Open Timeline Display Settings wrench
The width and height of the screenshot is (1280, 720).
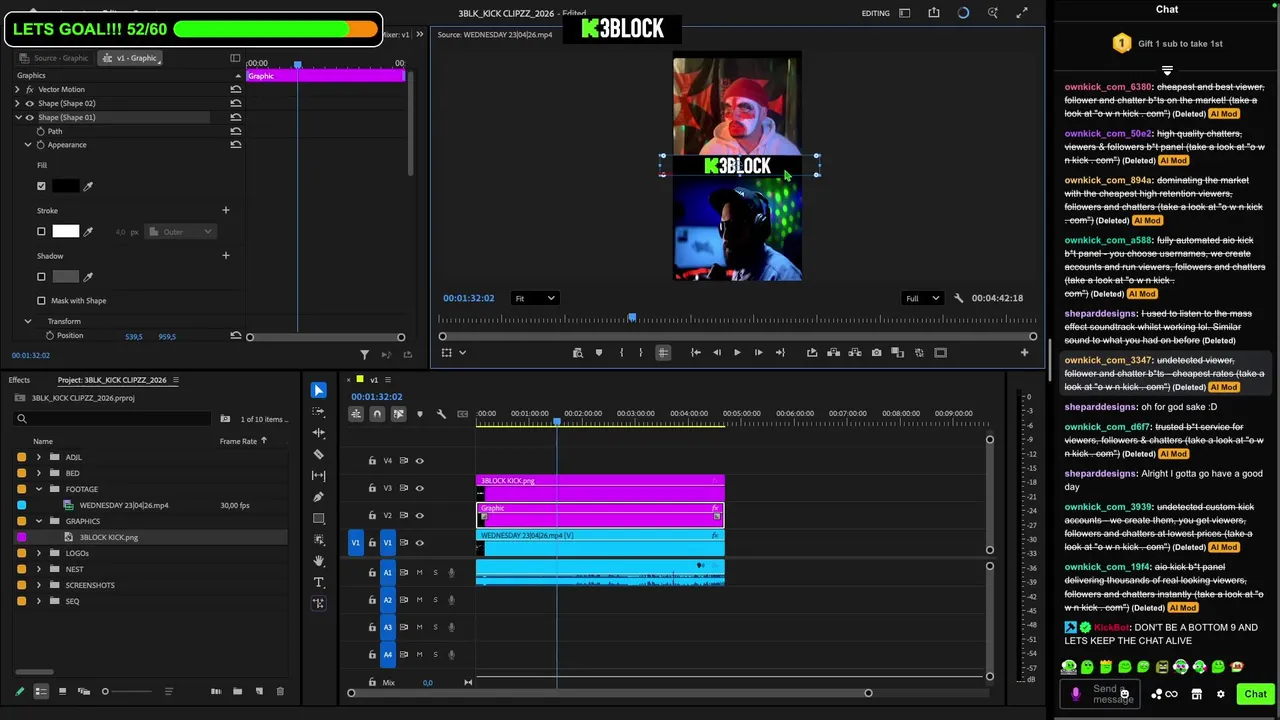(441, 414)
